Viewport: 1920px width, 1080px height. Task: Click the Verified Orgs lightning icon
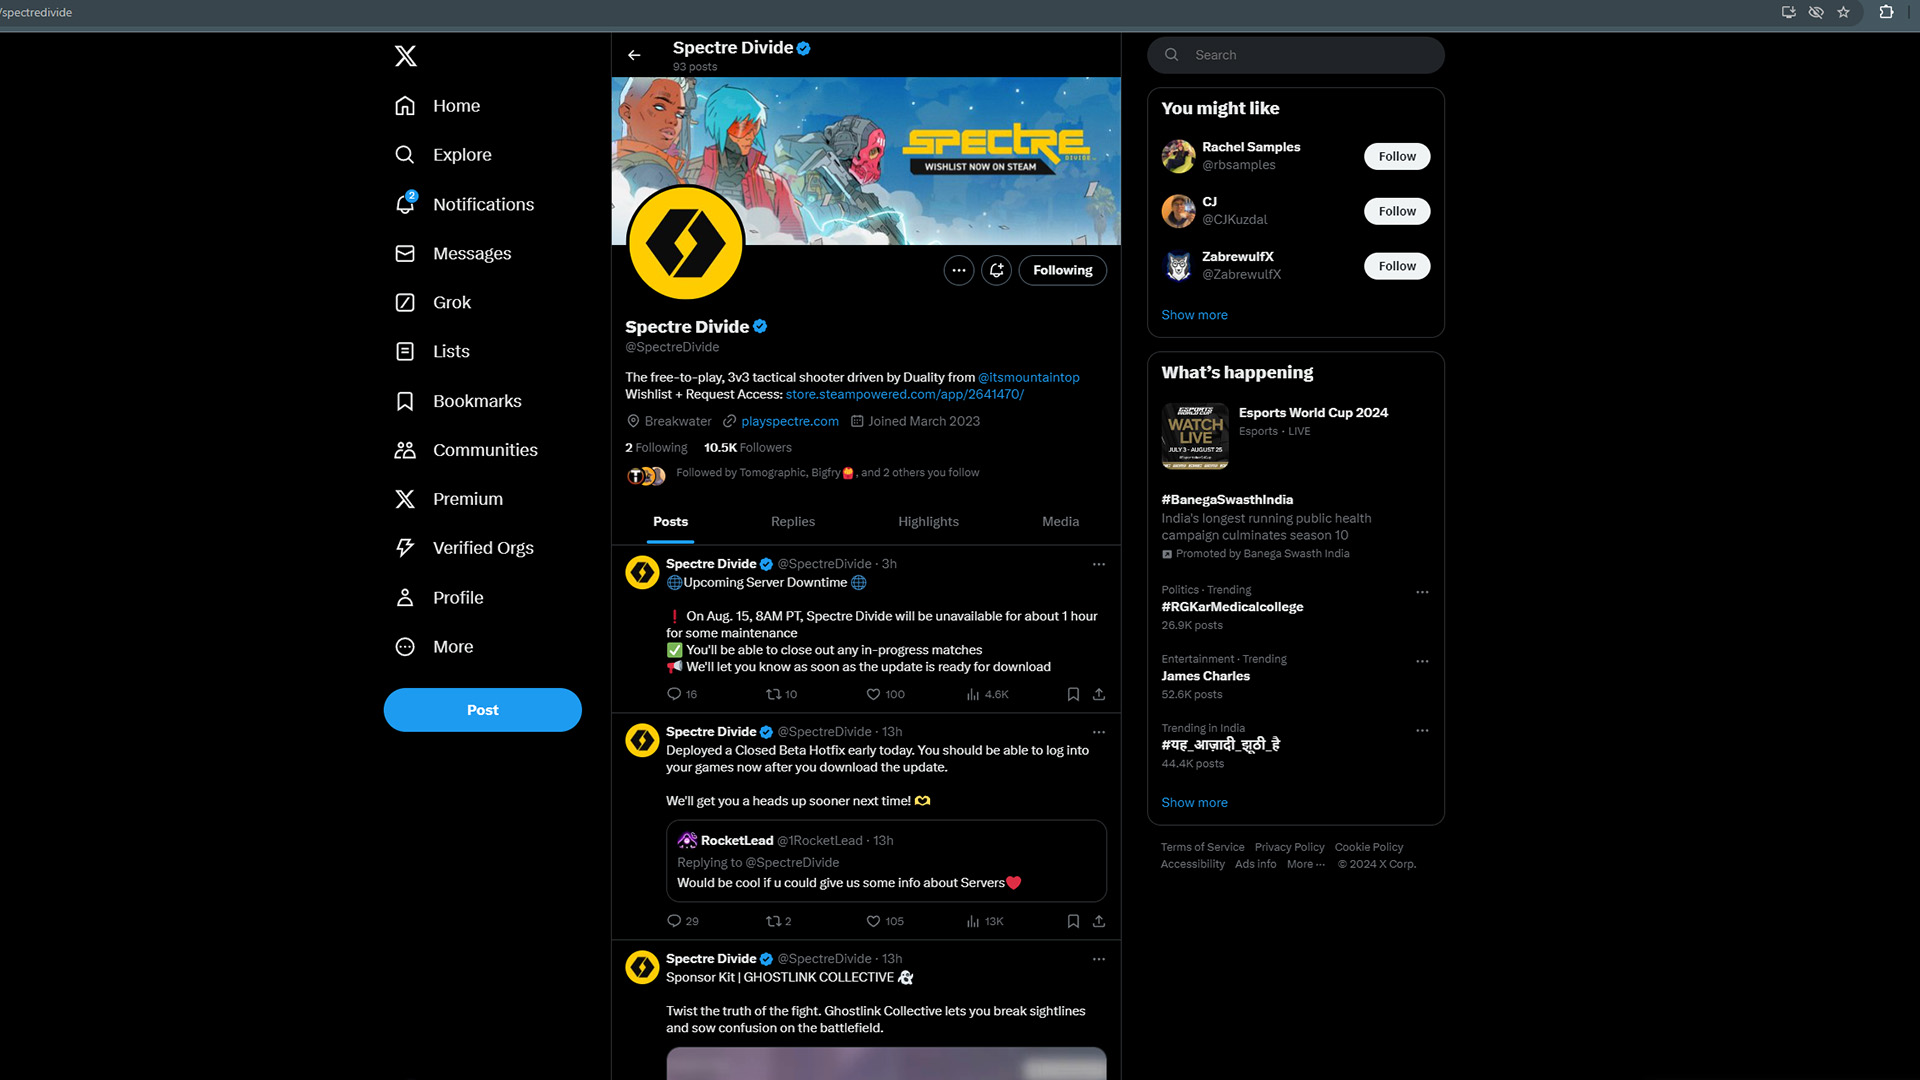406,547
